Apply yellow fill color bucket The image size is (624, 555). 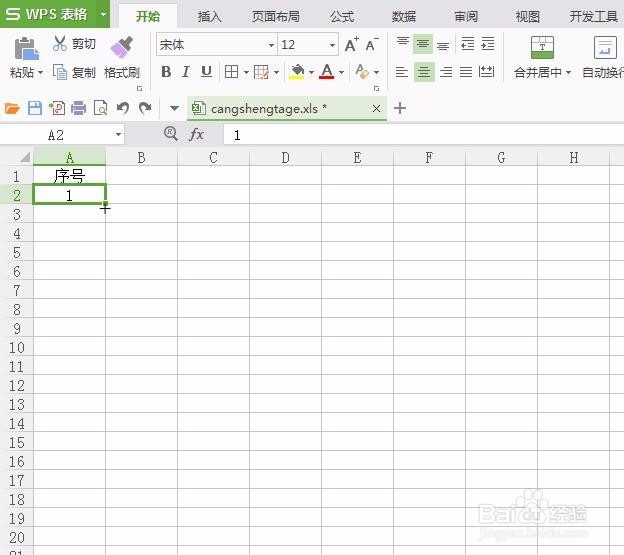click(x=297, y=72)
